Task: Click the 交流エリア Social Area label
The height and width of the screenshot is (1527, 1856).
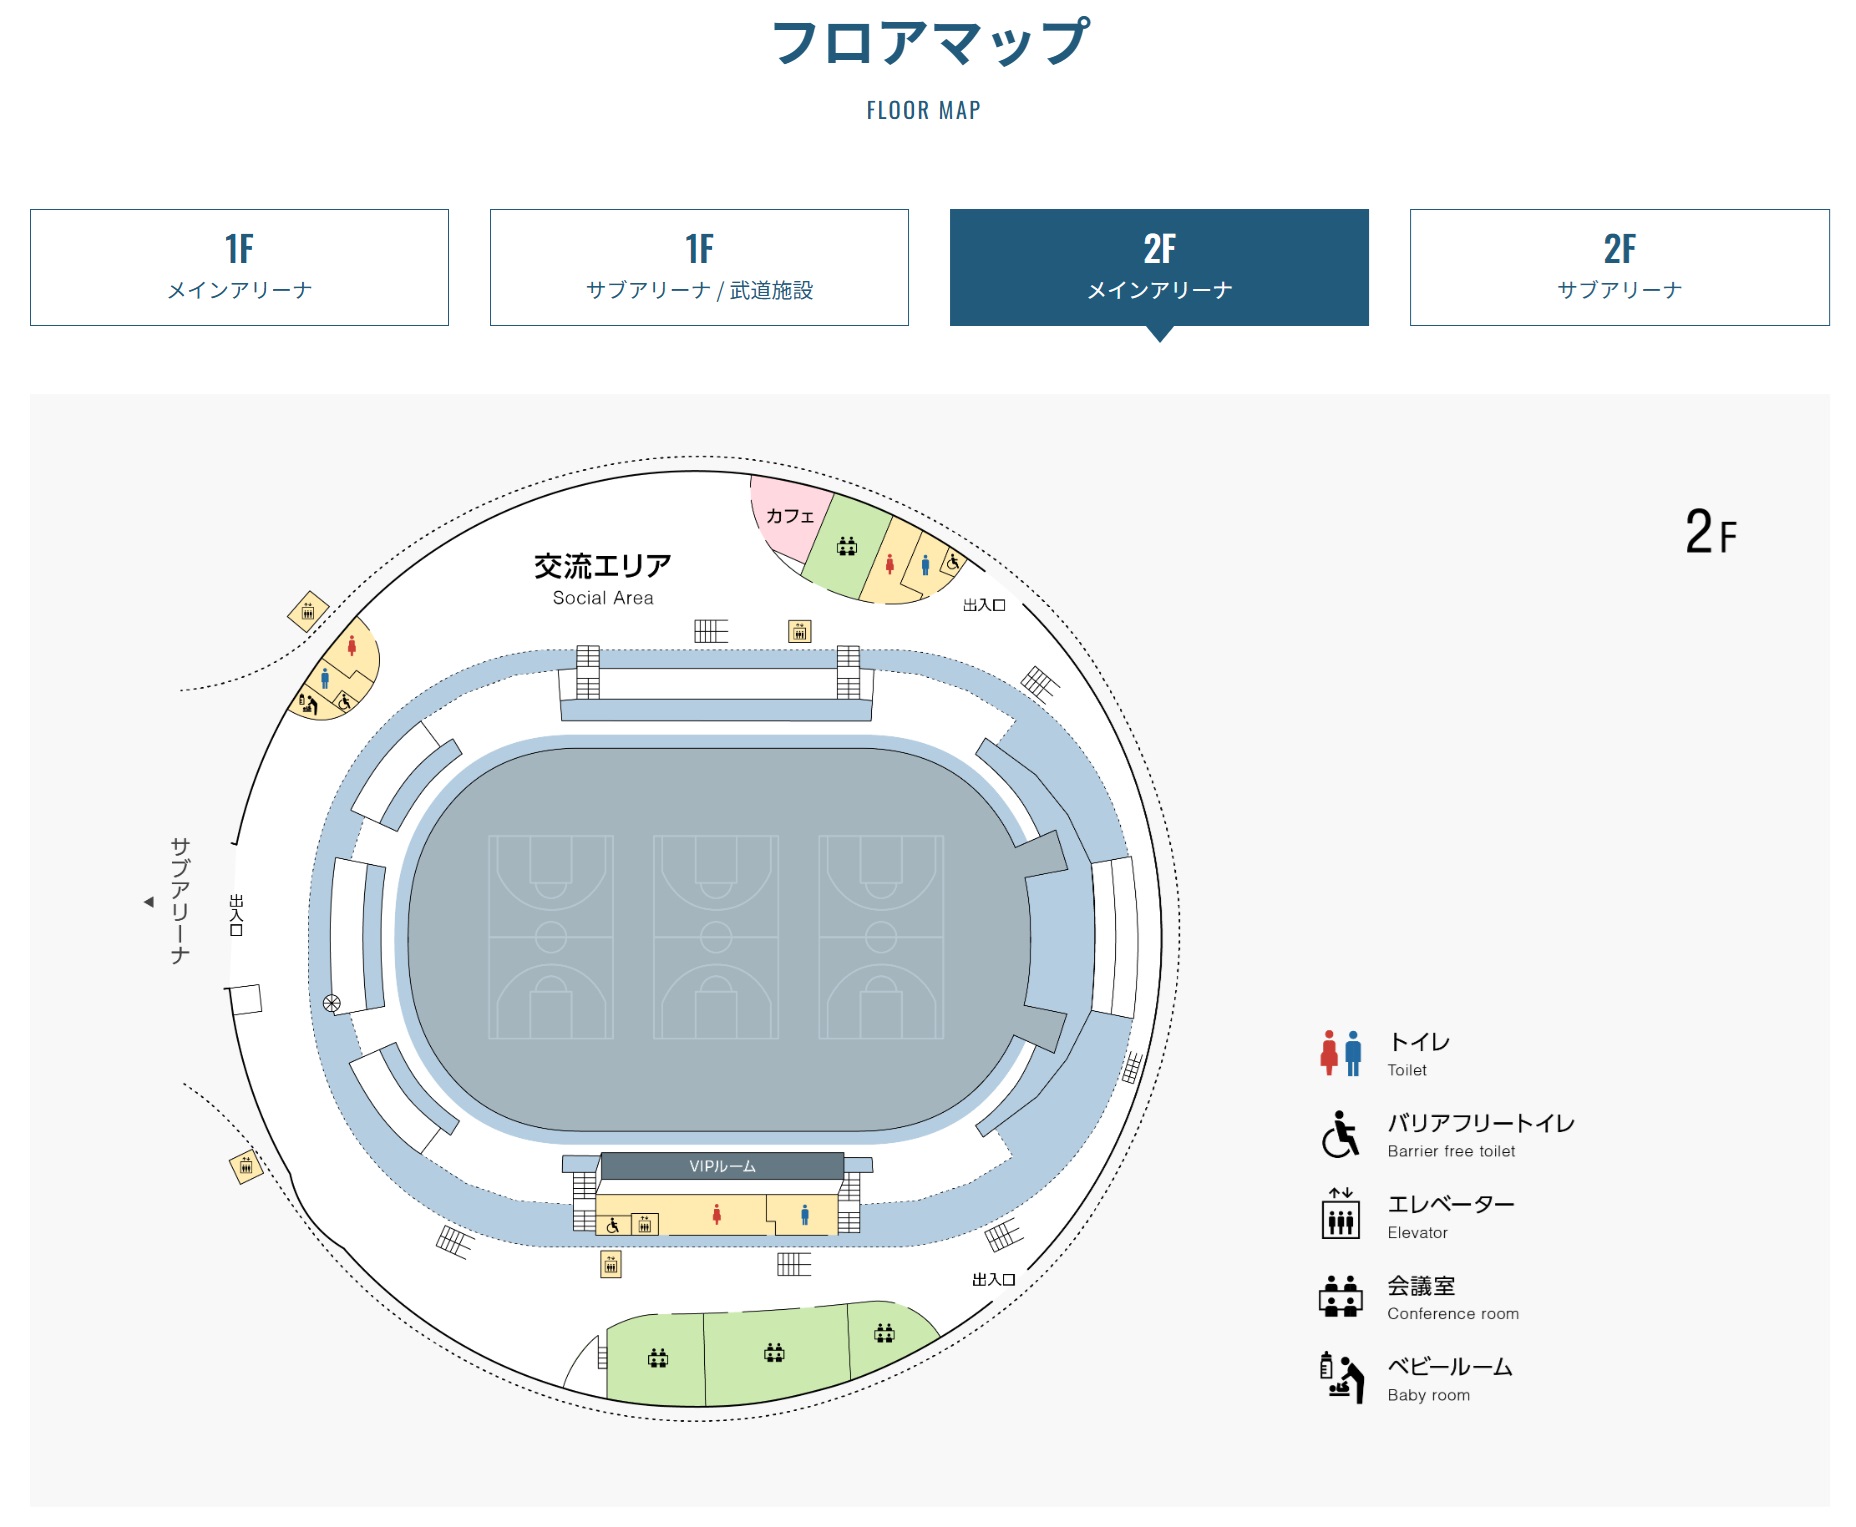Action: (603, 579)
